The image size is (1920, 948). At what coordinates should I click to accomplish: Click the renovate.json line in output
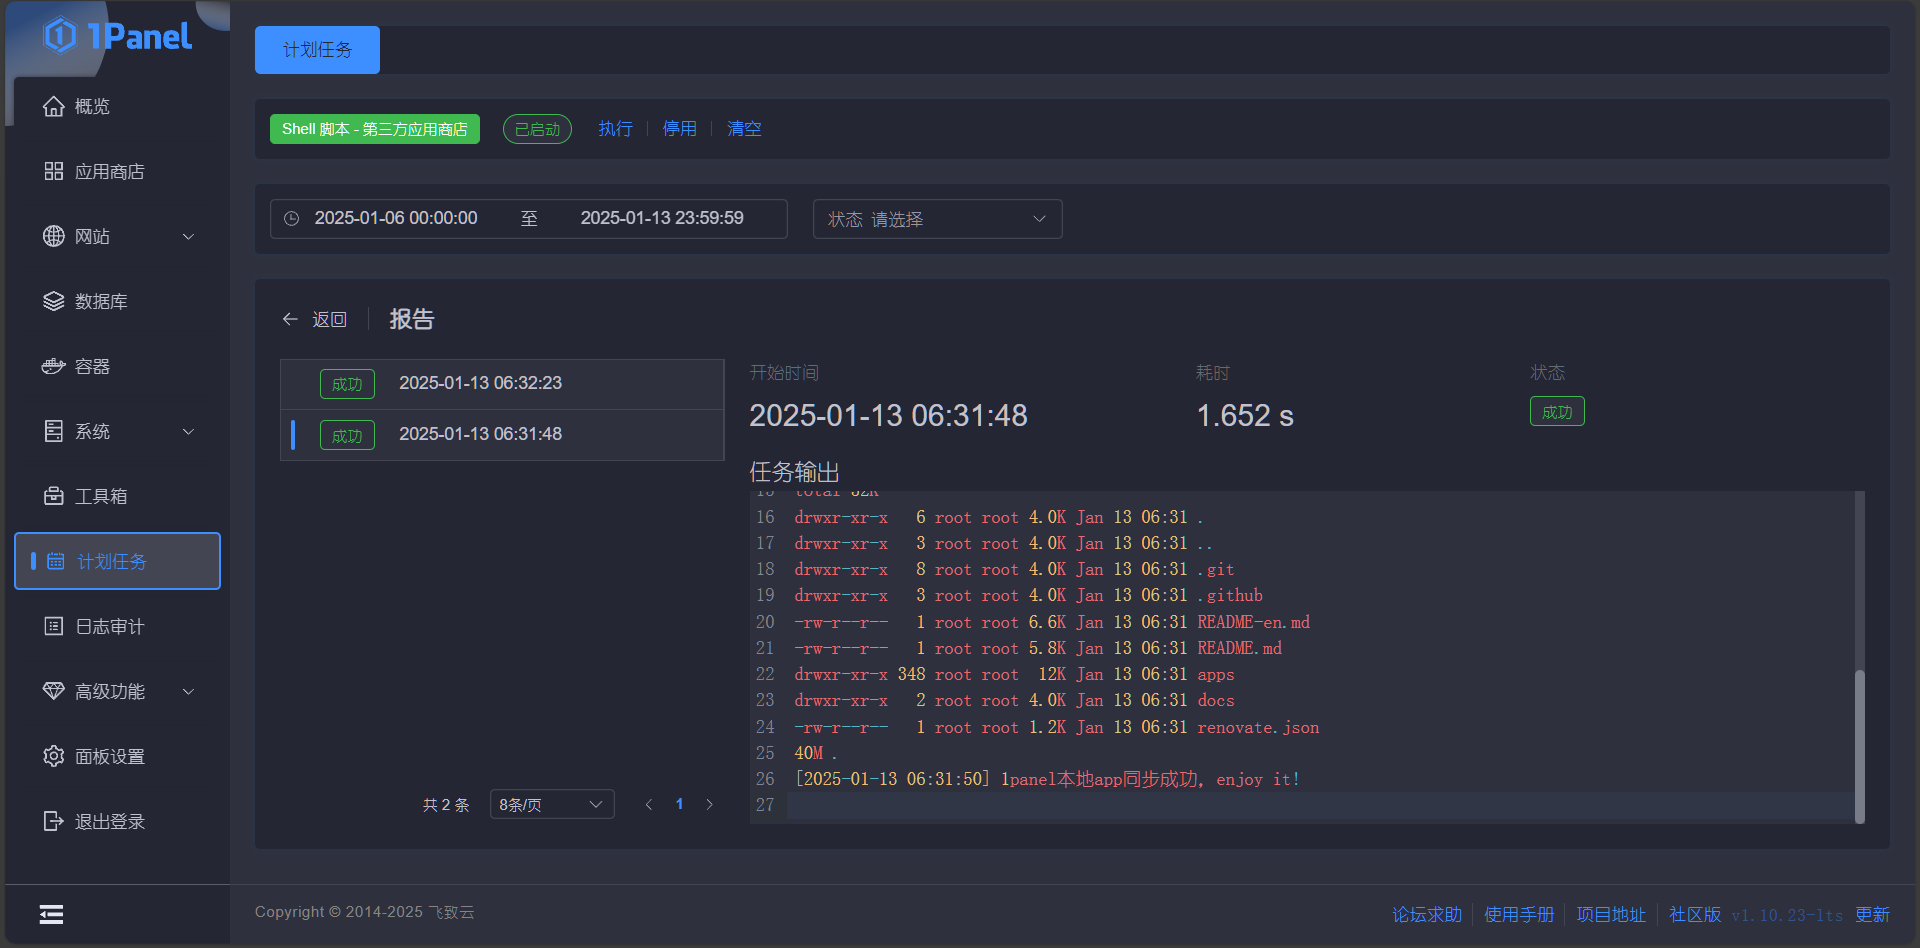1057,727
